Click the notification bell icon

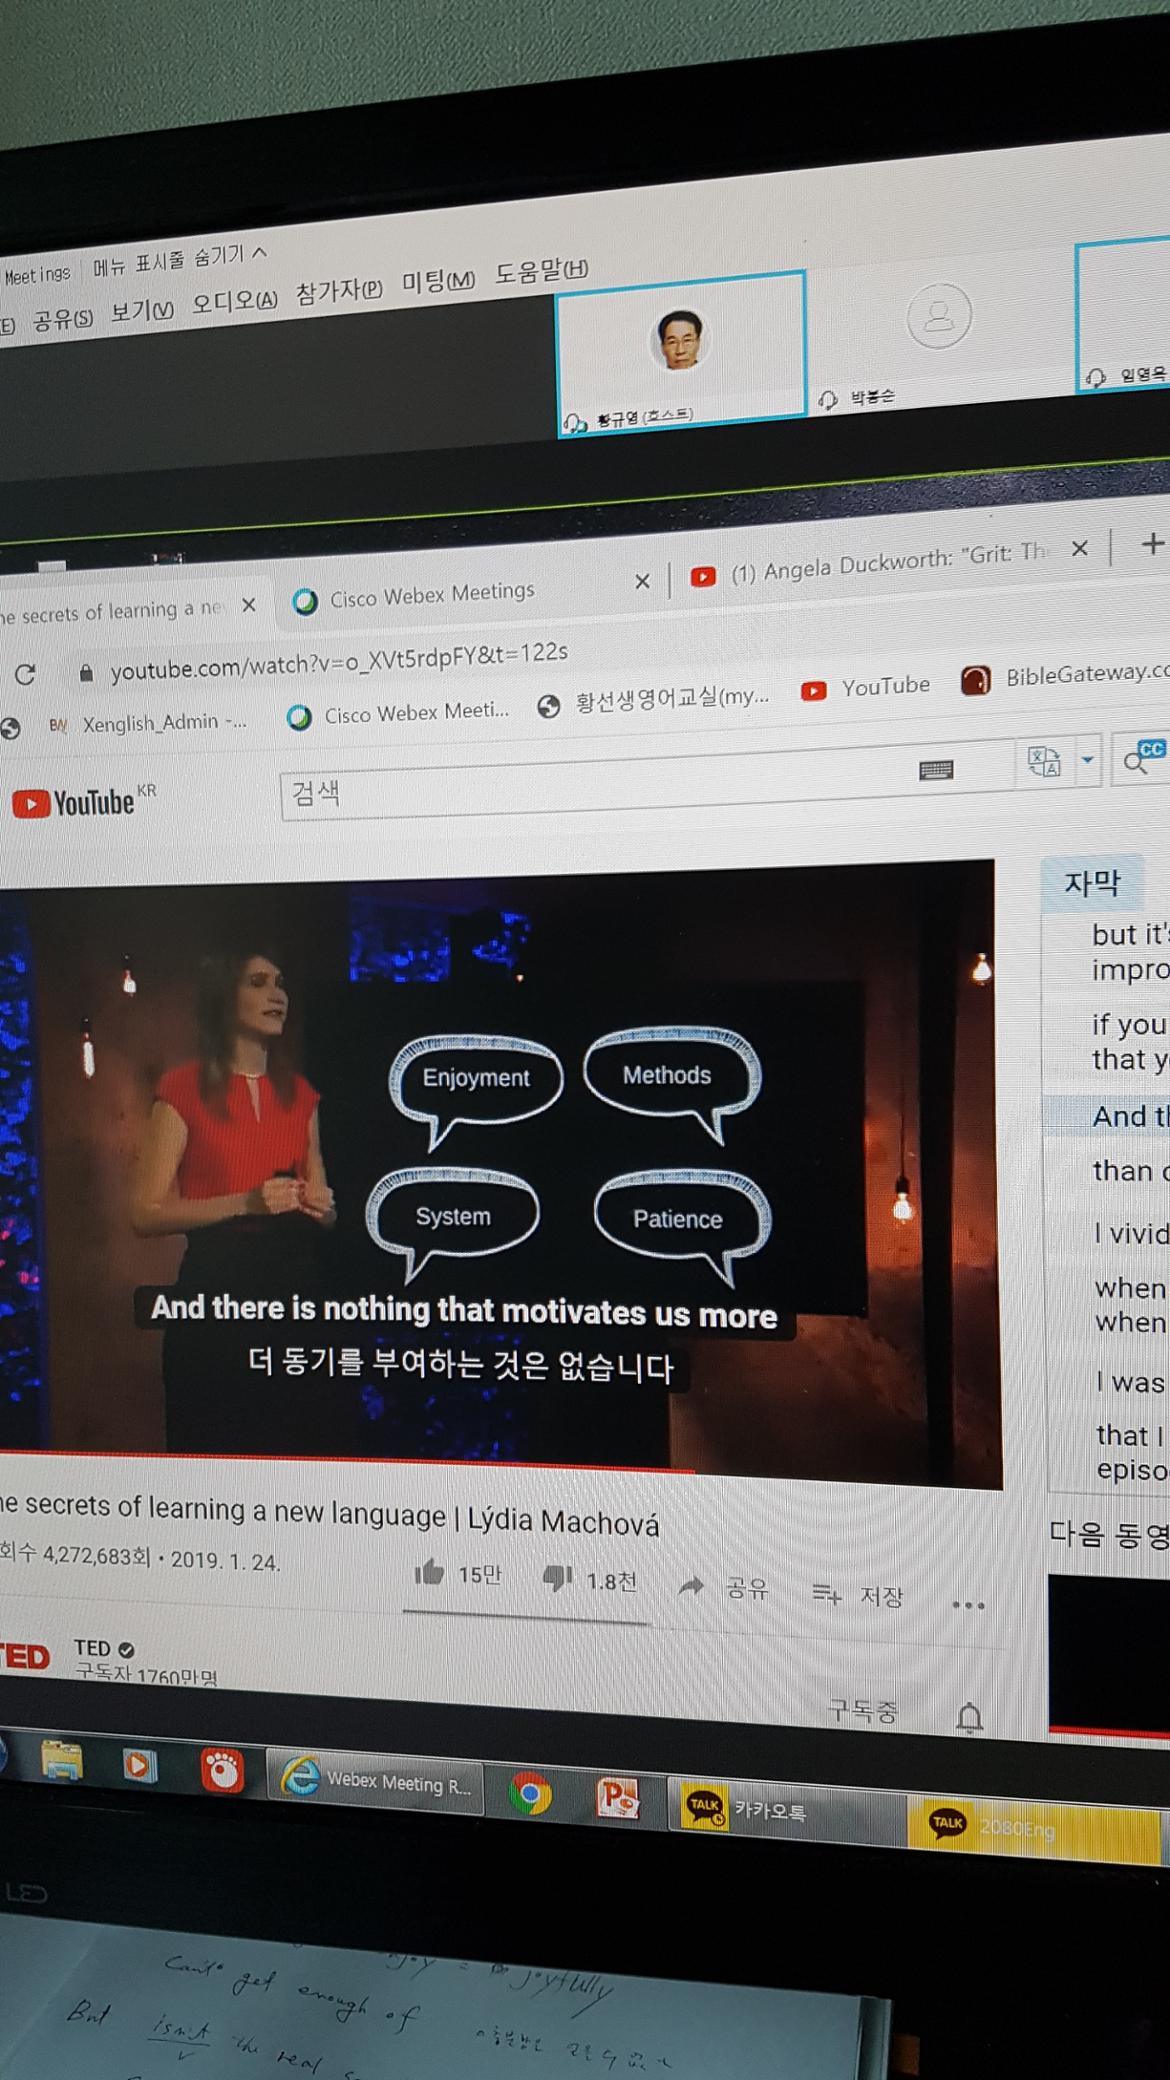tap(968, 1718)
